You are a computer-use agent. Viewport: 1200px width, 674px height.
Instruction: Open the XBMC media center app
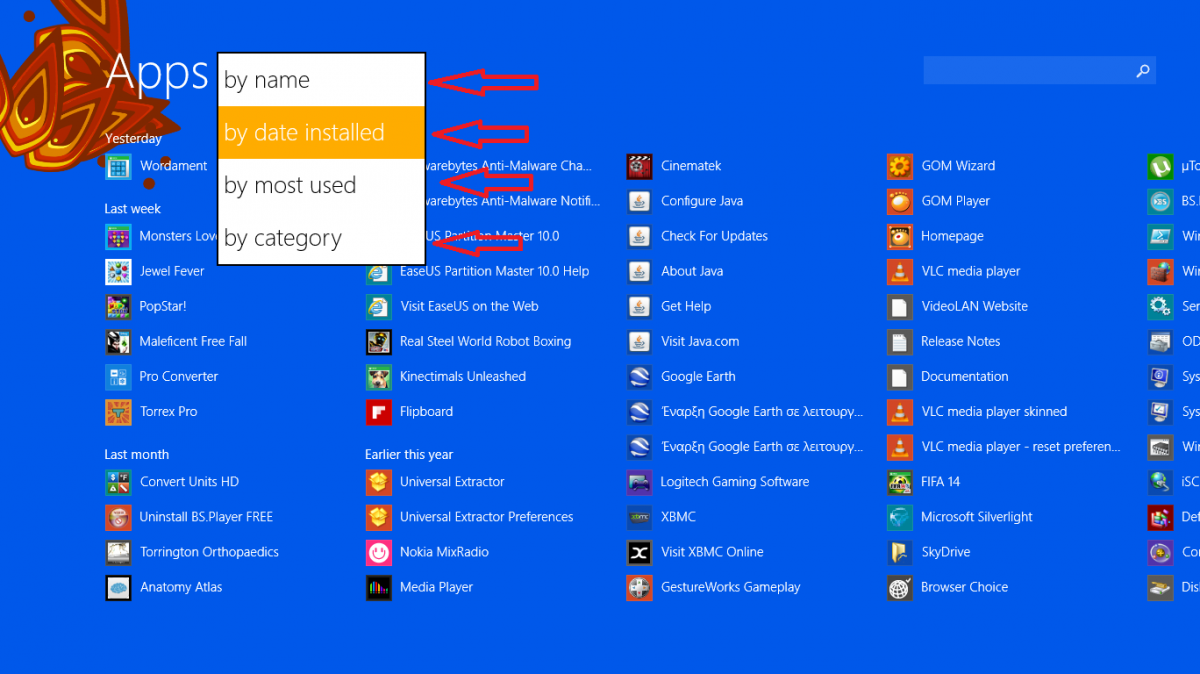coord(661,517)
